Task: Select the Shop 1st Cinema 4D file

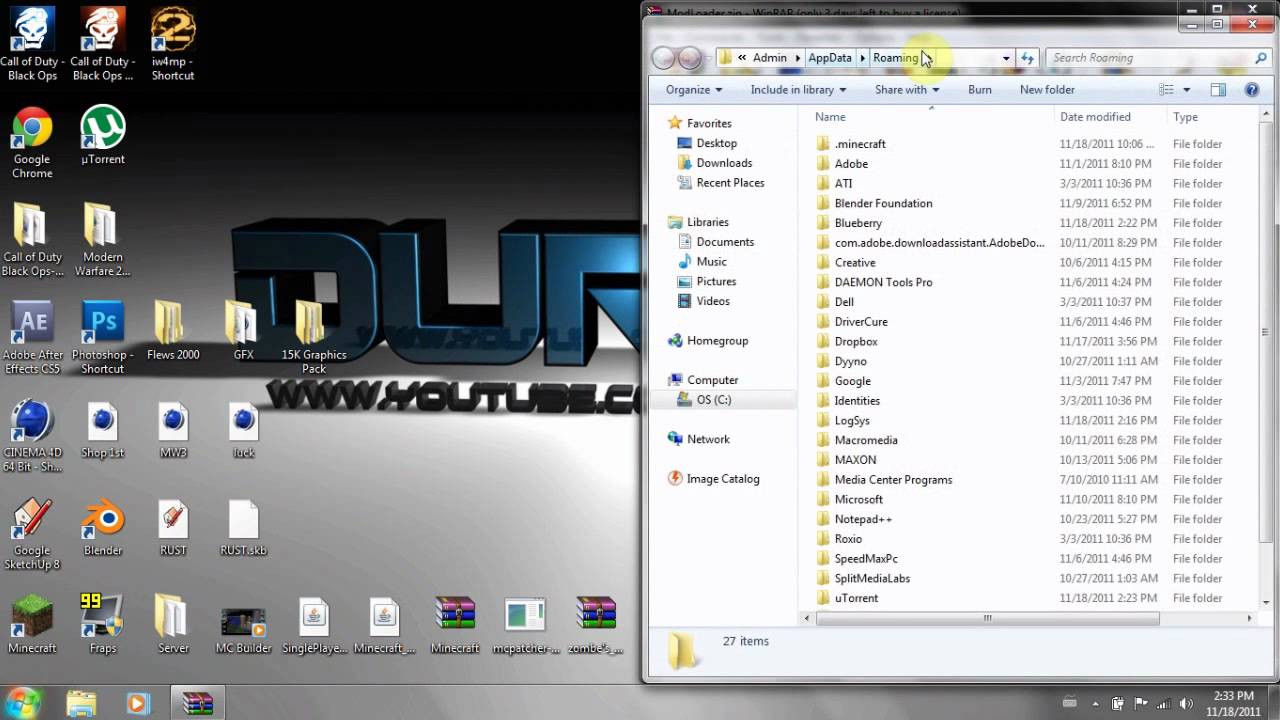Action: [102, 430]
